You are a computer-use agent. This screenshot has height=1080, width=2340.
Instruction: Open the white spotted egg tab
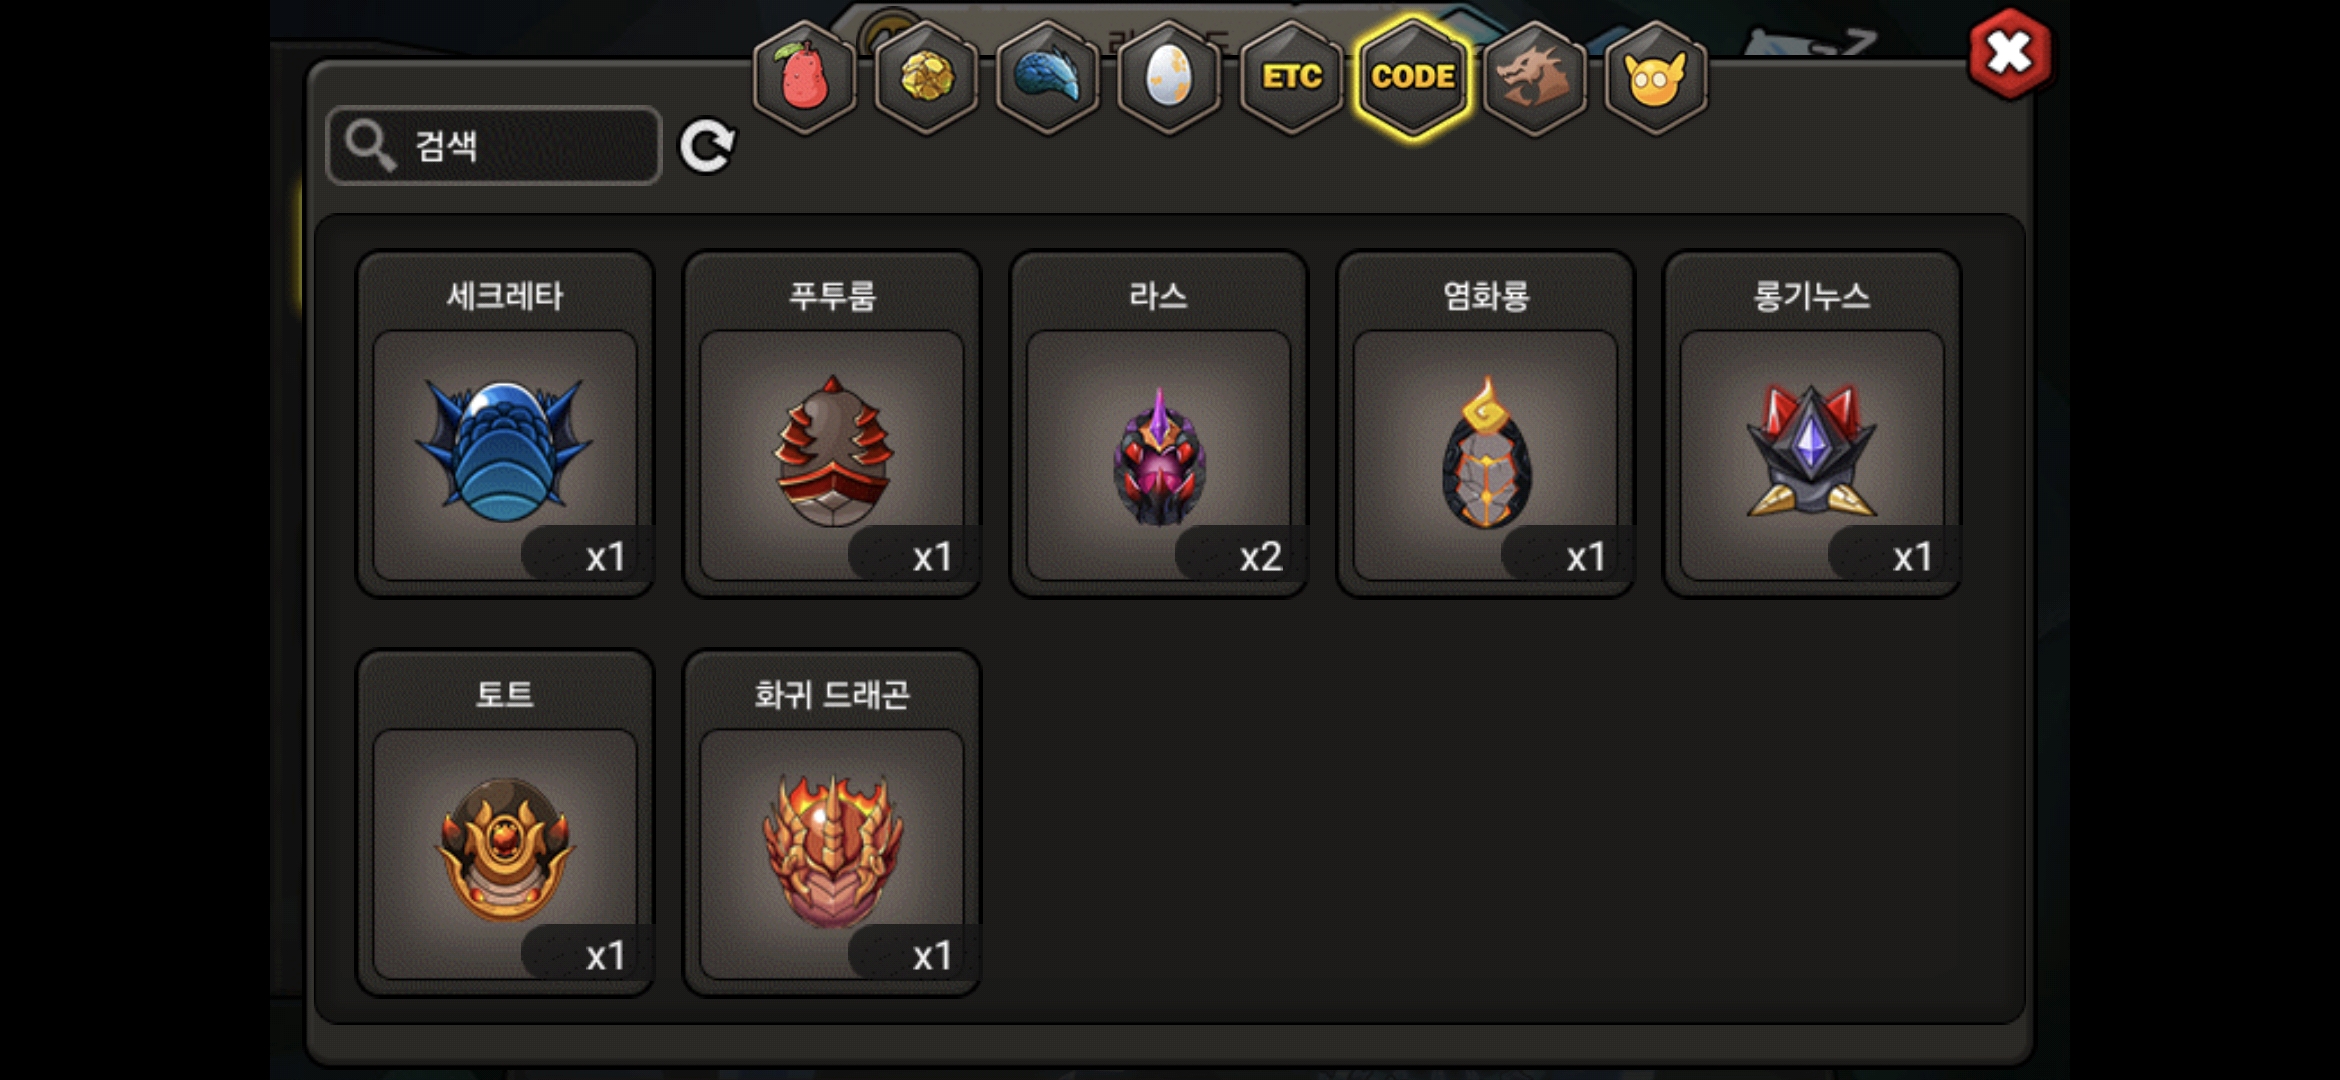[x=1169, y=78]
